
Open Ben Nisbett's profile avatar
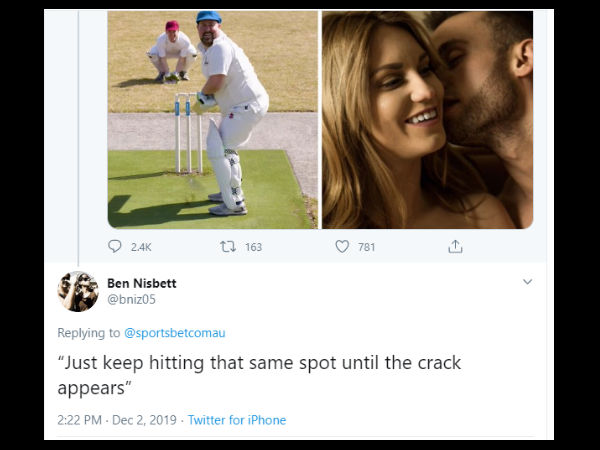click(78, 292)
